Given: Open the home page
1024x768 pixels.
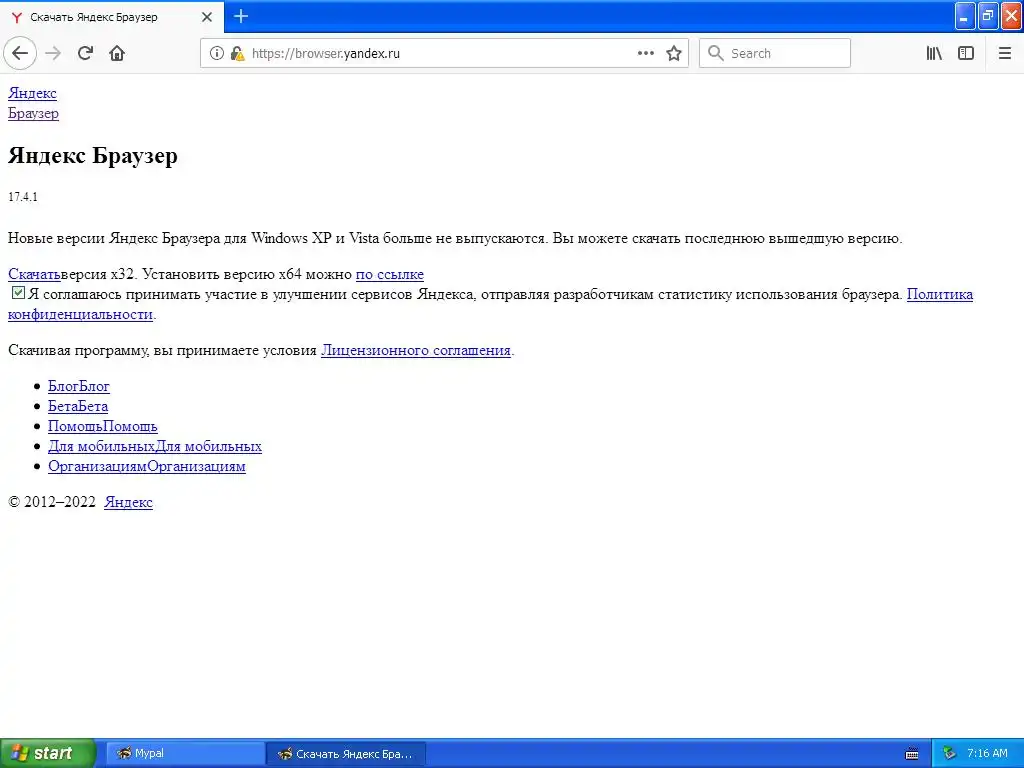Looking at the screenshot, I should (x=117, y=54).
